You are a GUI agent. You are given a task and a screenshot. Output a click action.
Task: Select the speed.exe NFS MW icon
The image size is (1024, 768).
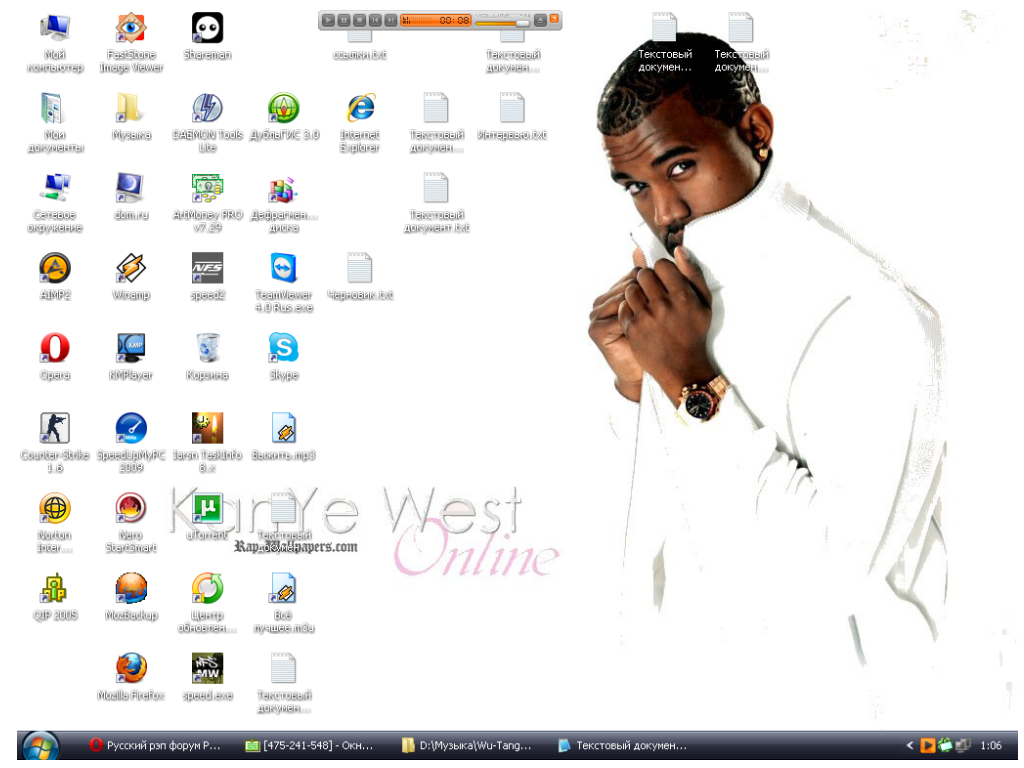click(208, 677)
